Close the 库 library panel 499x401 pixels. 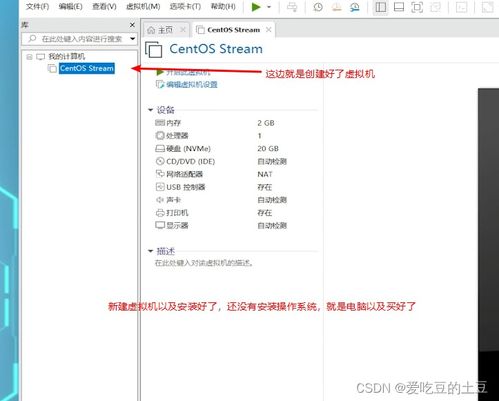click(x=132, y=25)
